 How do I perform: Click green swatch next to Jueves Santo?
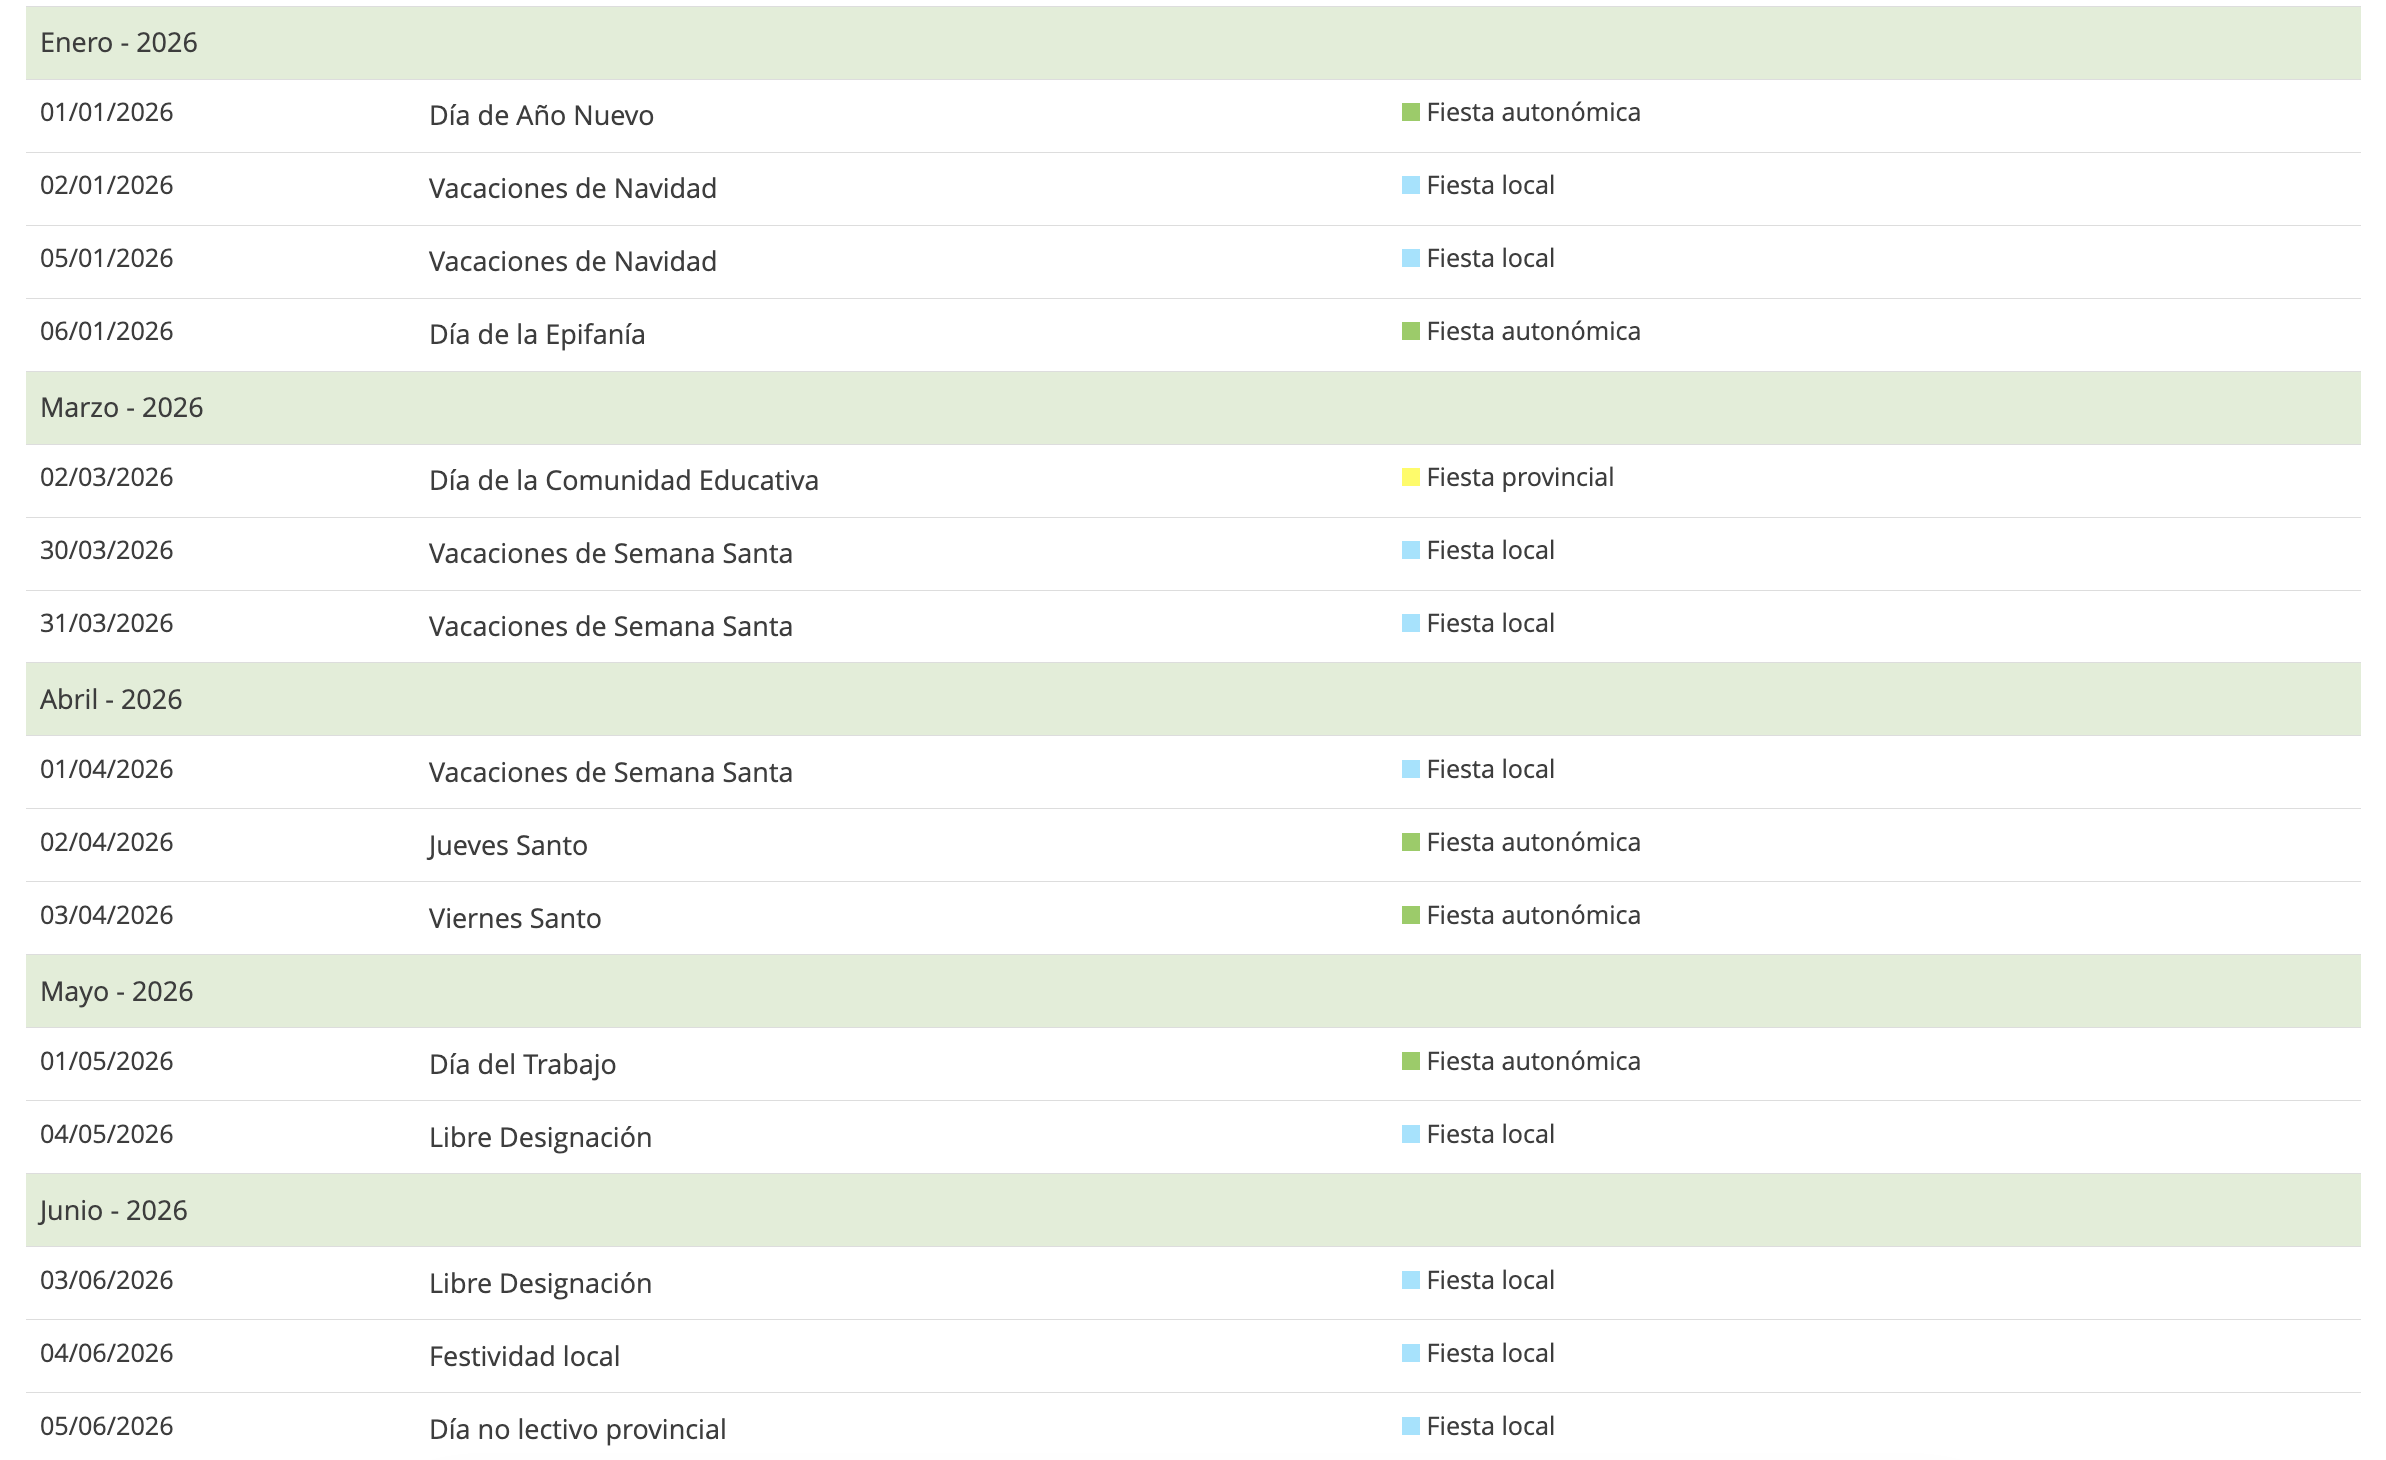click(1410, 843)
